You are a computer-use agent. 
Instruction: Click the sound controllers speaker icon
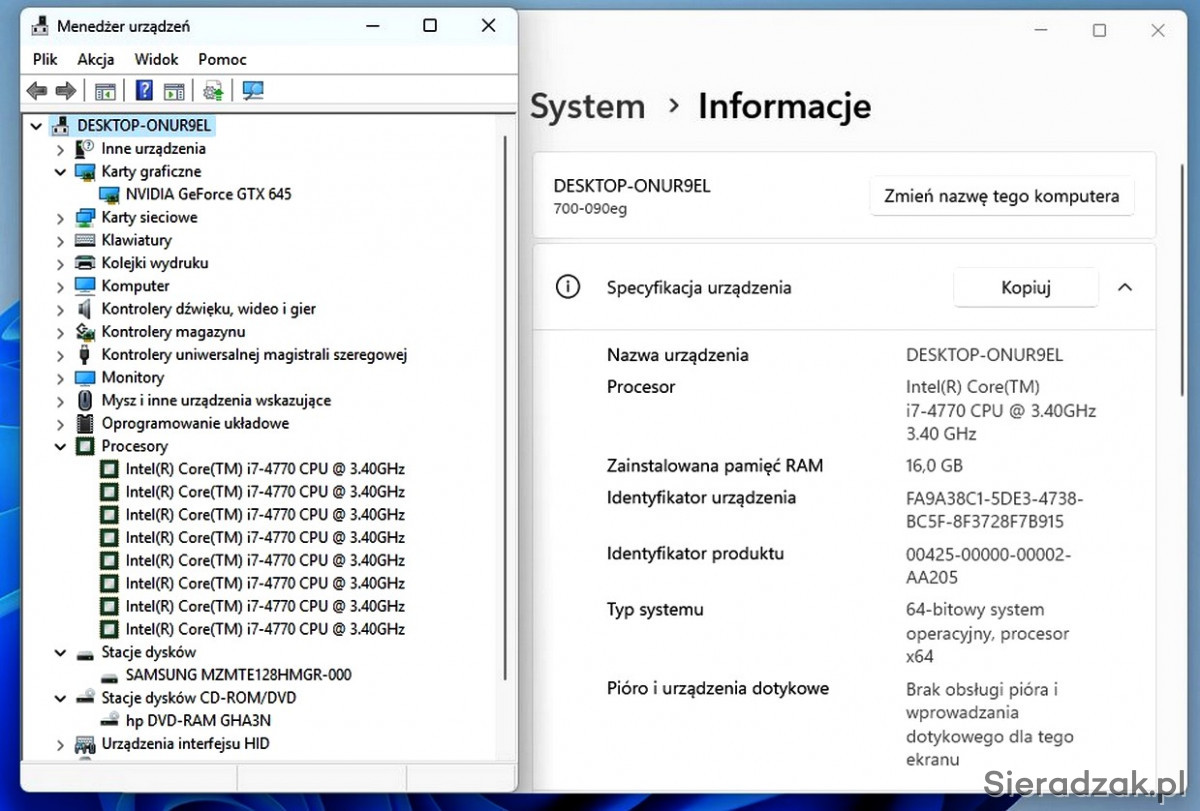pos(85,309)
